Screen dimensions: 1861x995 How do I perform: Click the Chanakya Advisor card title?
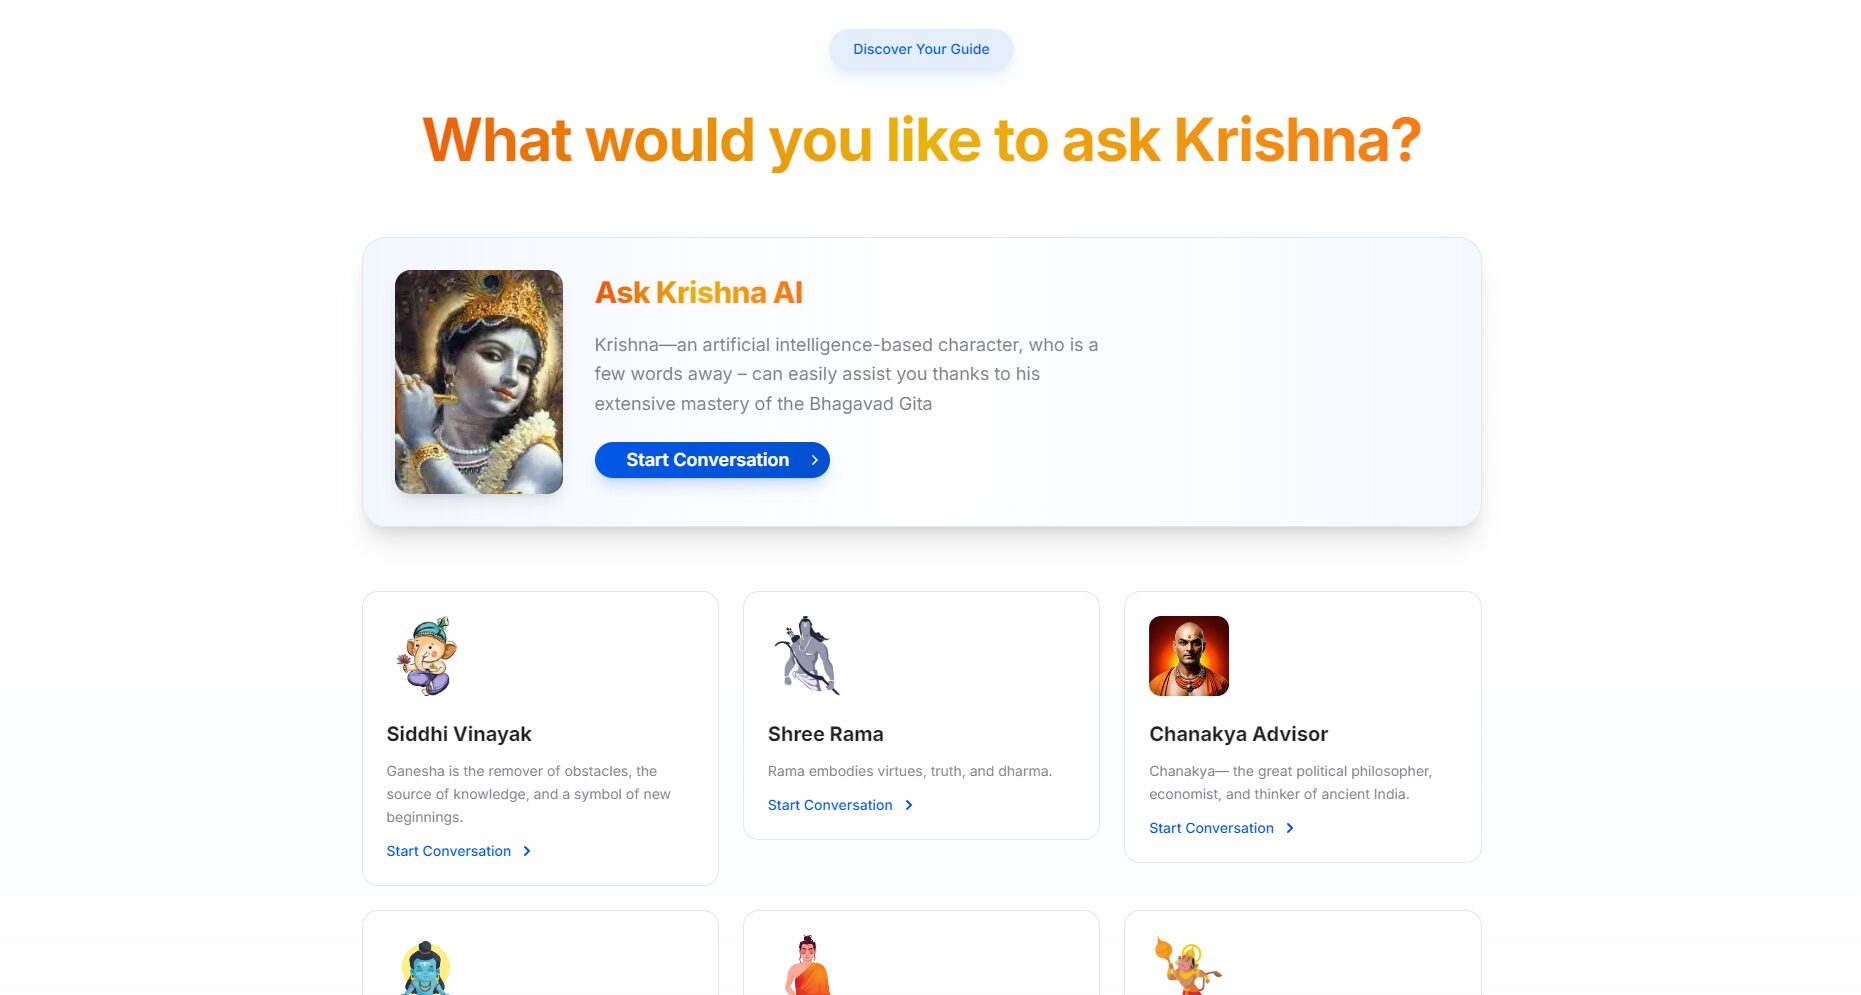point(1238,734)
